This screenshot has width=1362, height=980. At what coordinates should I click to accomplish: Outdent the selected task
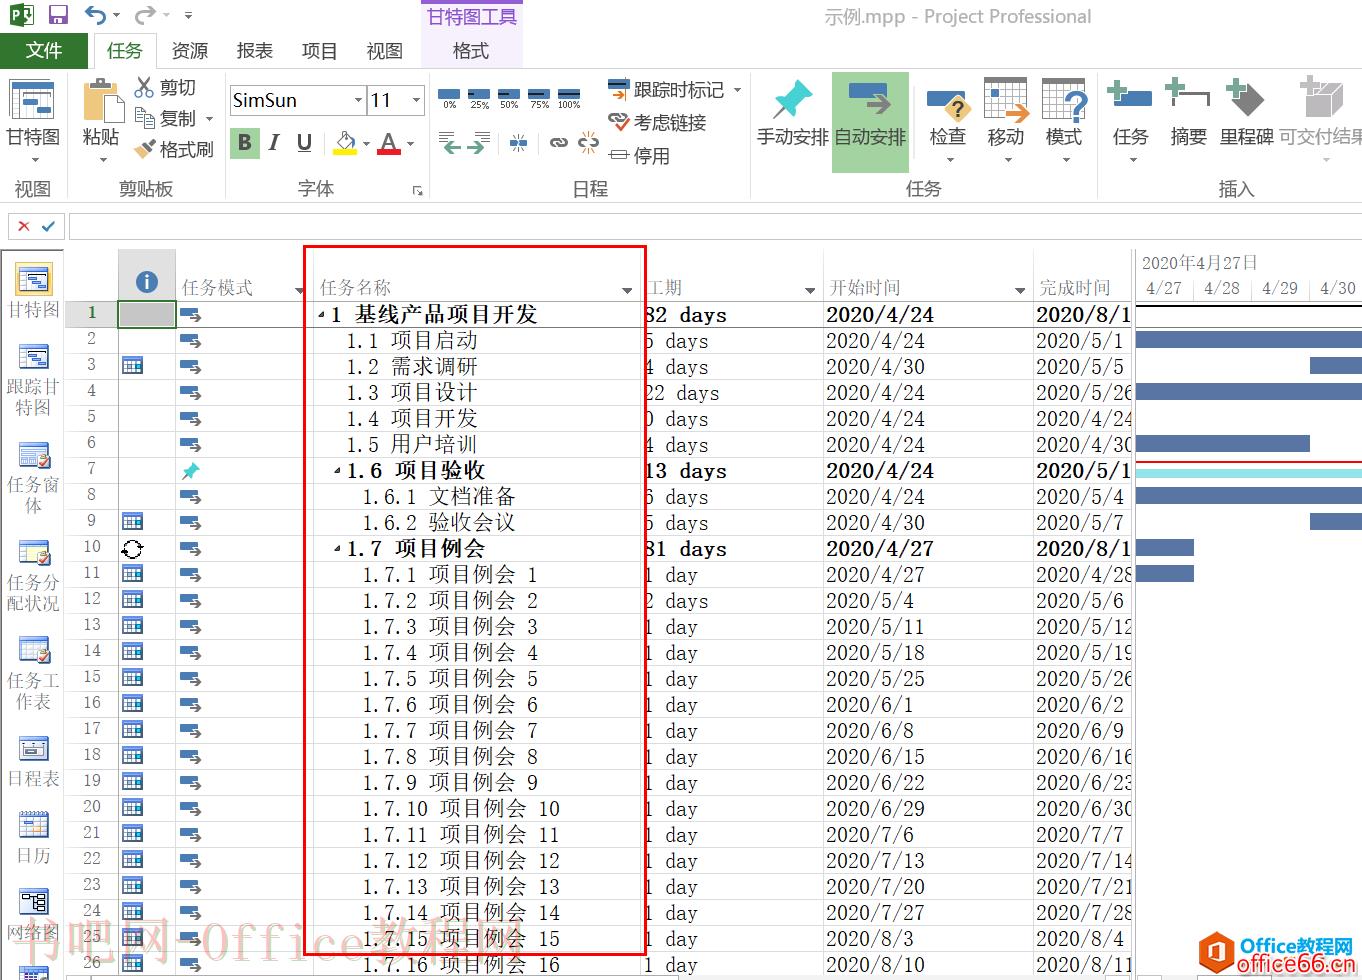[449, 143]
